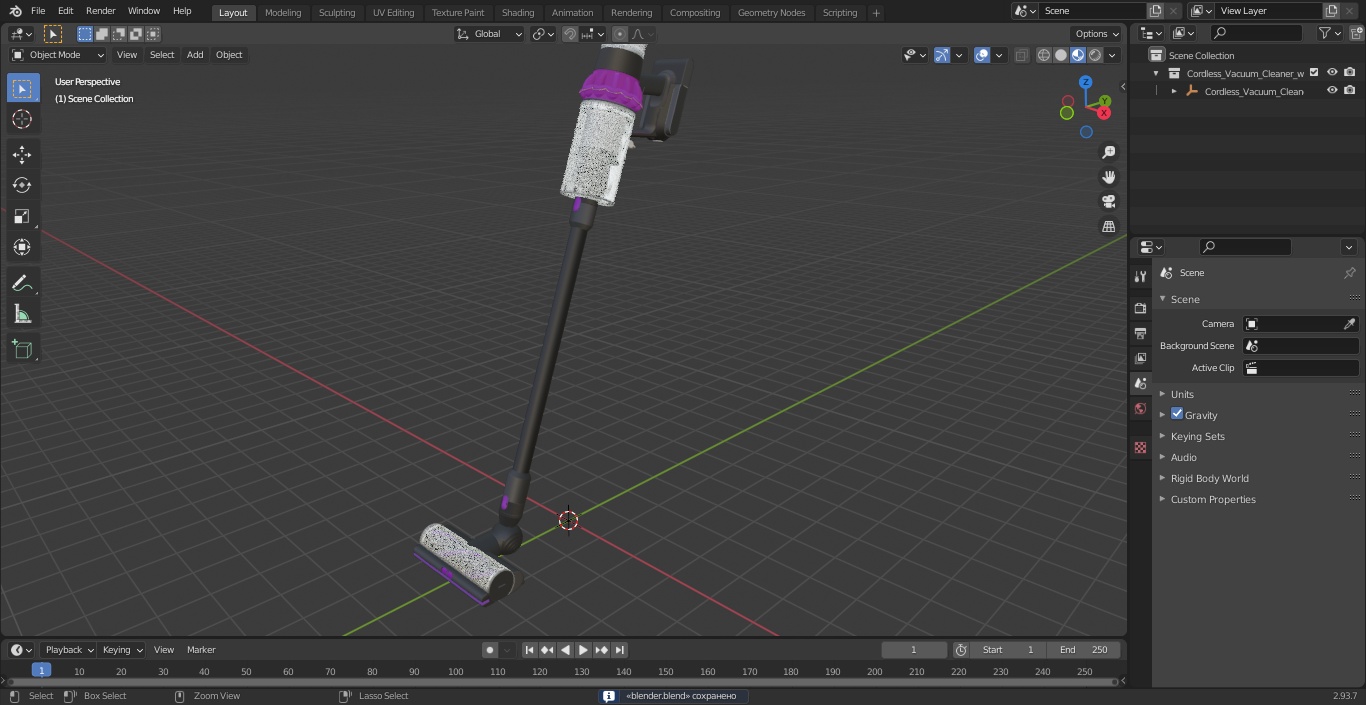
Task: Toggle X-ray mode in the viewport header
Action: [x=1021, y=55]
